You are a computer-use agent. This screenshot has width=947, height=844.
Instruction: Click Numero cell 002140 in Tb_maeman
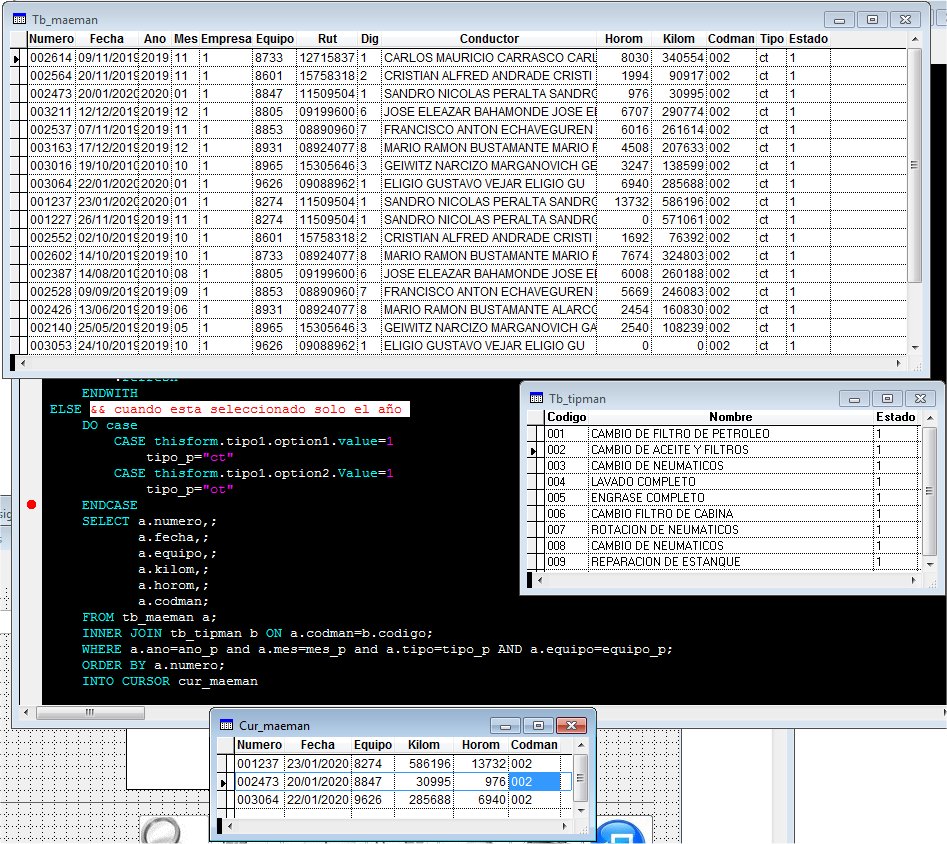pos(51,327)
